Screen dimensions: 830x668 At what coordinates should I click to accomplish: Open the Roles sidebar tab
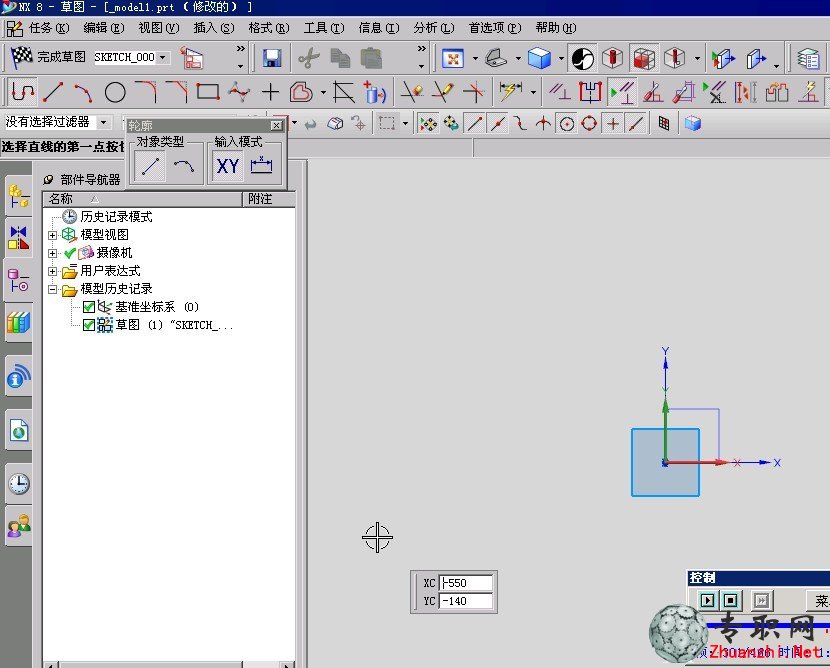coord(19,526)
